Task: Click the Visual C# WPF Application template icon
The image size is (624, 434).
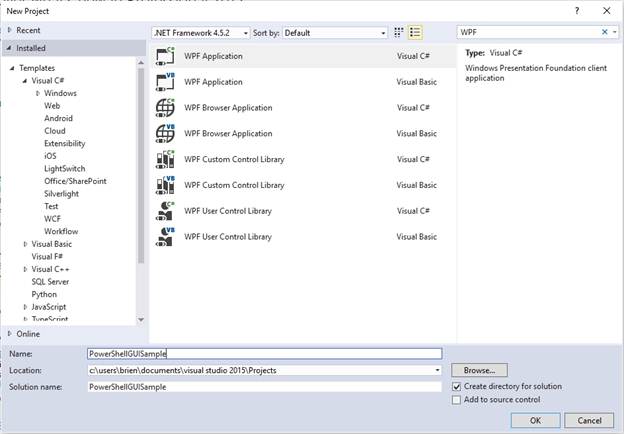Action: point(165,56)
